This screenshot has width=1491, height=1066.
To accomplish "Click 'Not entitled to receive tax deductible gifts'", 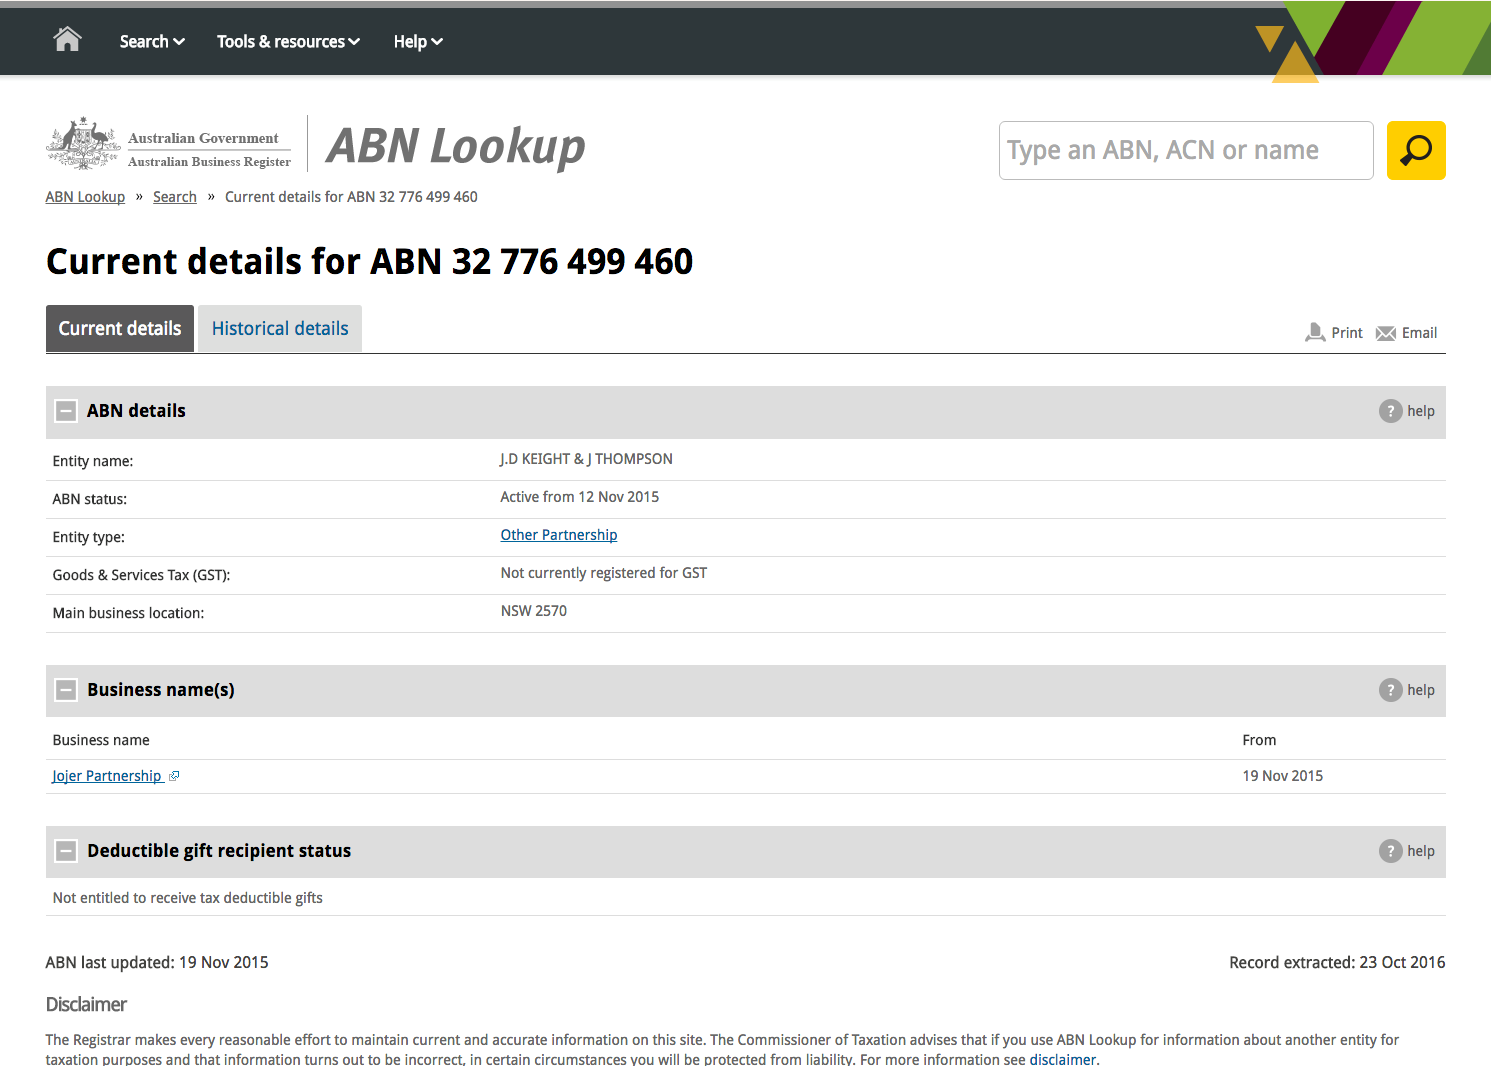I will point(188,898).
